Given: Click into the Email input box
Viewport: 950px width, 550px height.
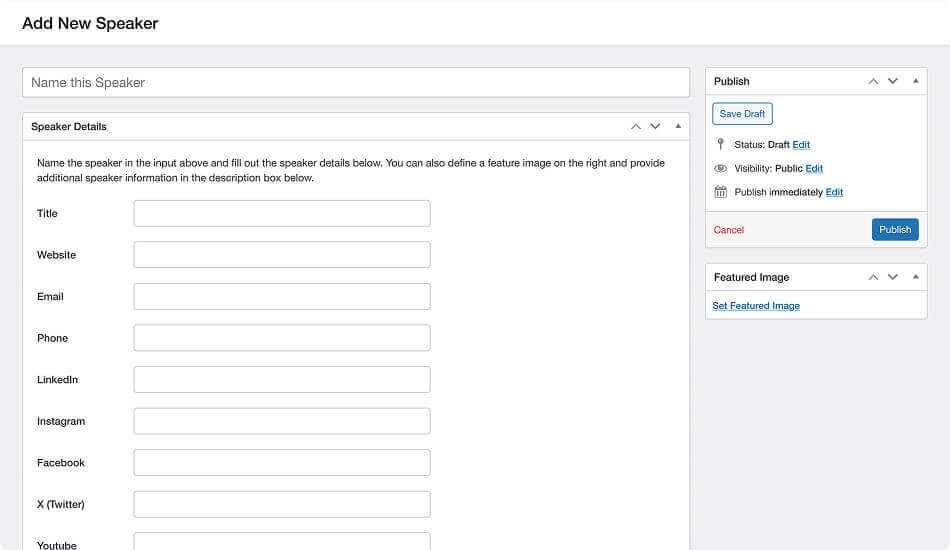Looking at the screenshot, I should pyautogui.click(x=282, y=297).
